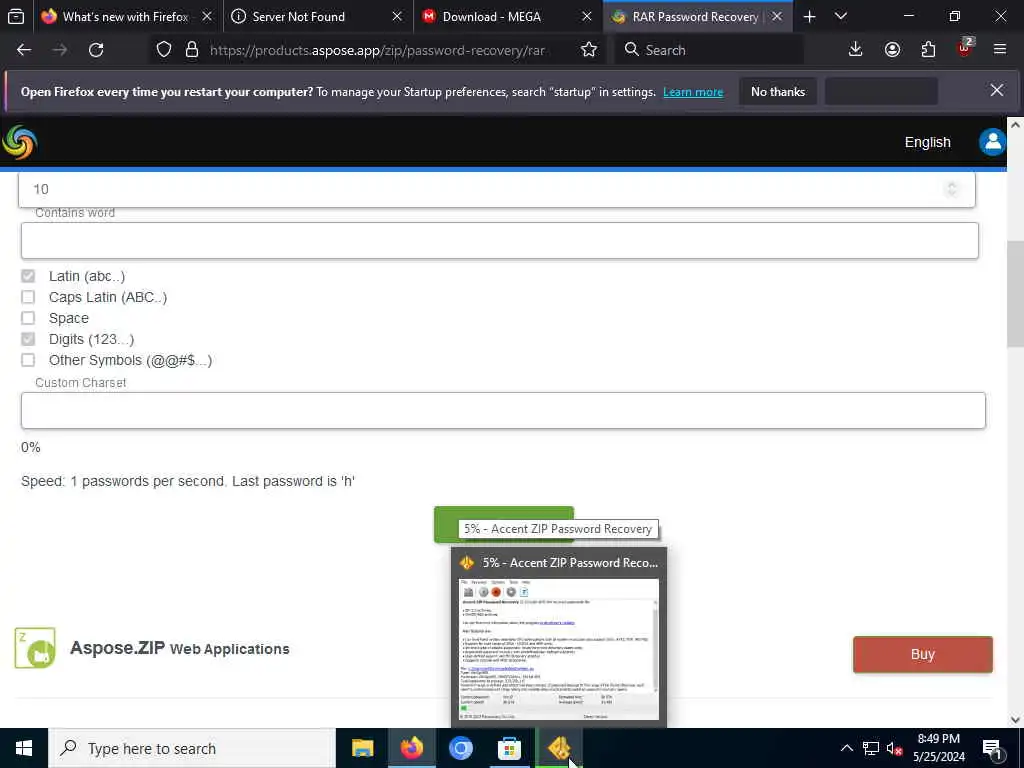Open the Windows Start menu
The width and height of the screenshot is (1024, 768).
tap(24, 748)
